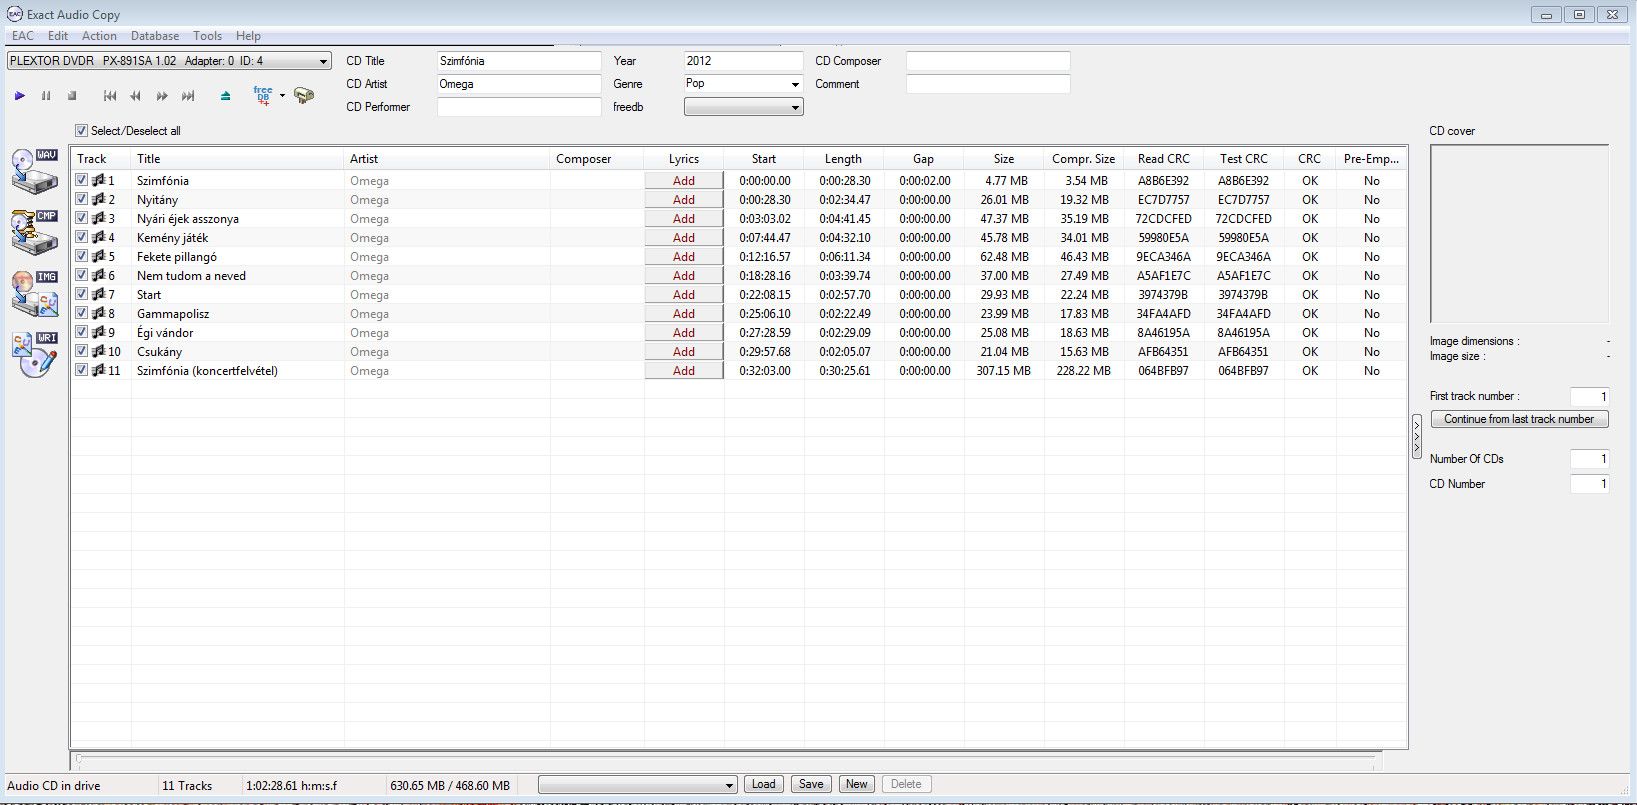Click the Exact Audio Copy title bar icon

(x=14, y=14)
